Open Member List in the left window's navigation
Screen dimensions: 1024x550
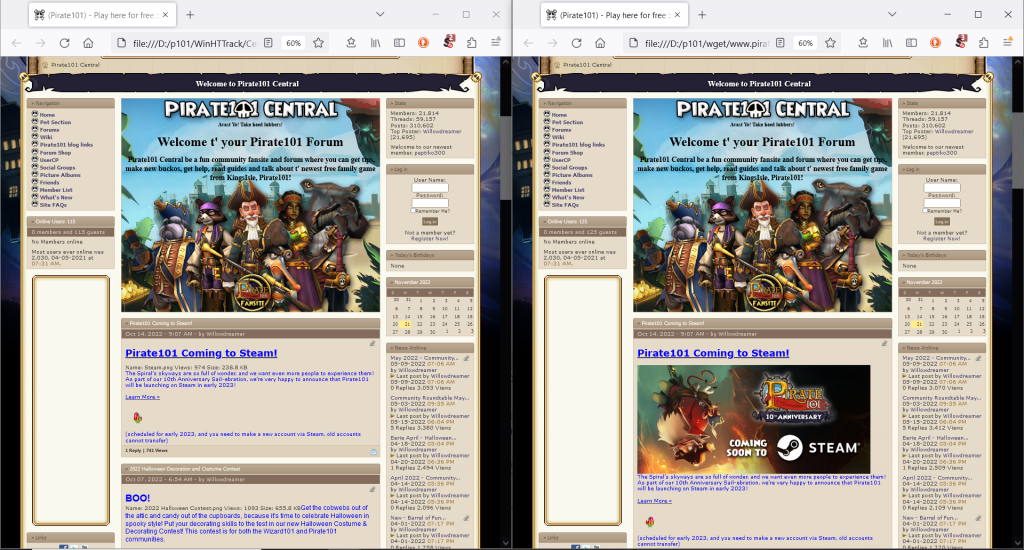coord(56,190)
